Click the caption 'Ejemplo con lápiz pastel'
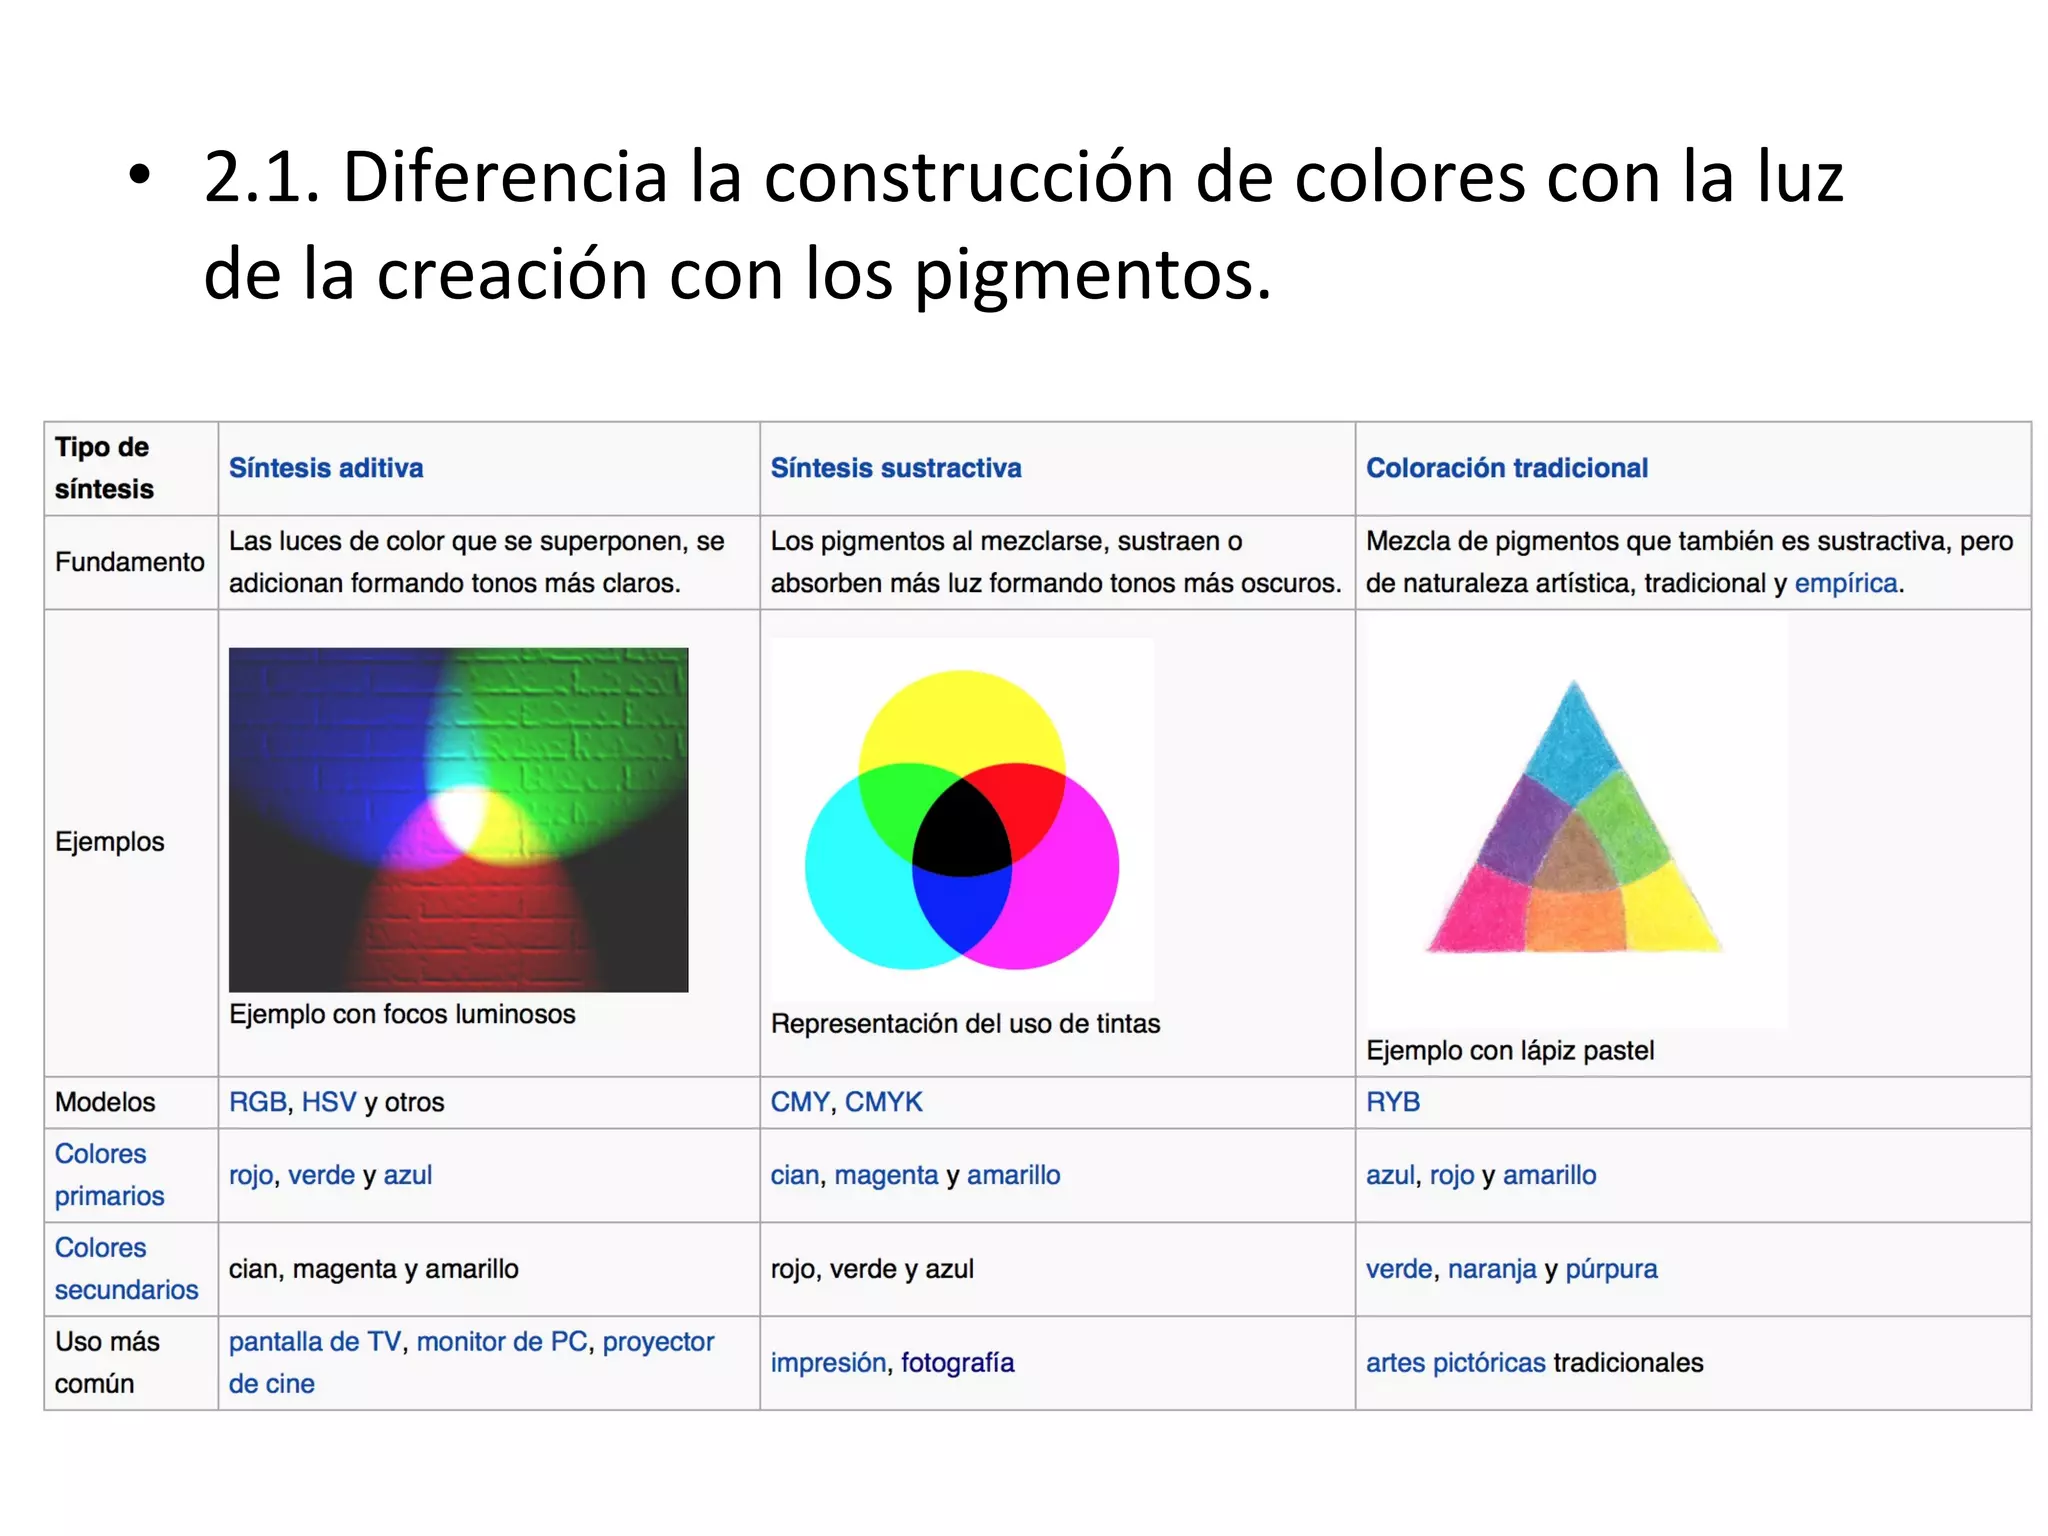The image size is (2048, 1536). [1510, 1051]
